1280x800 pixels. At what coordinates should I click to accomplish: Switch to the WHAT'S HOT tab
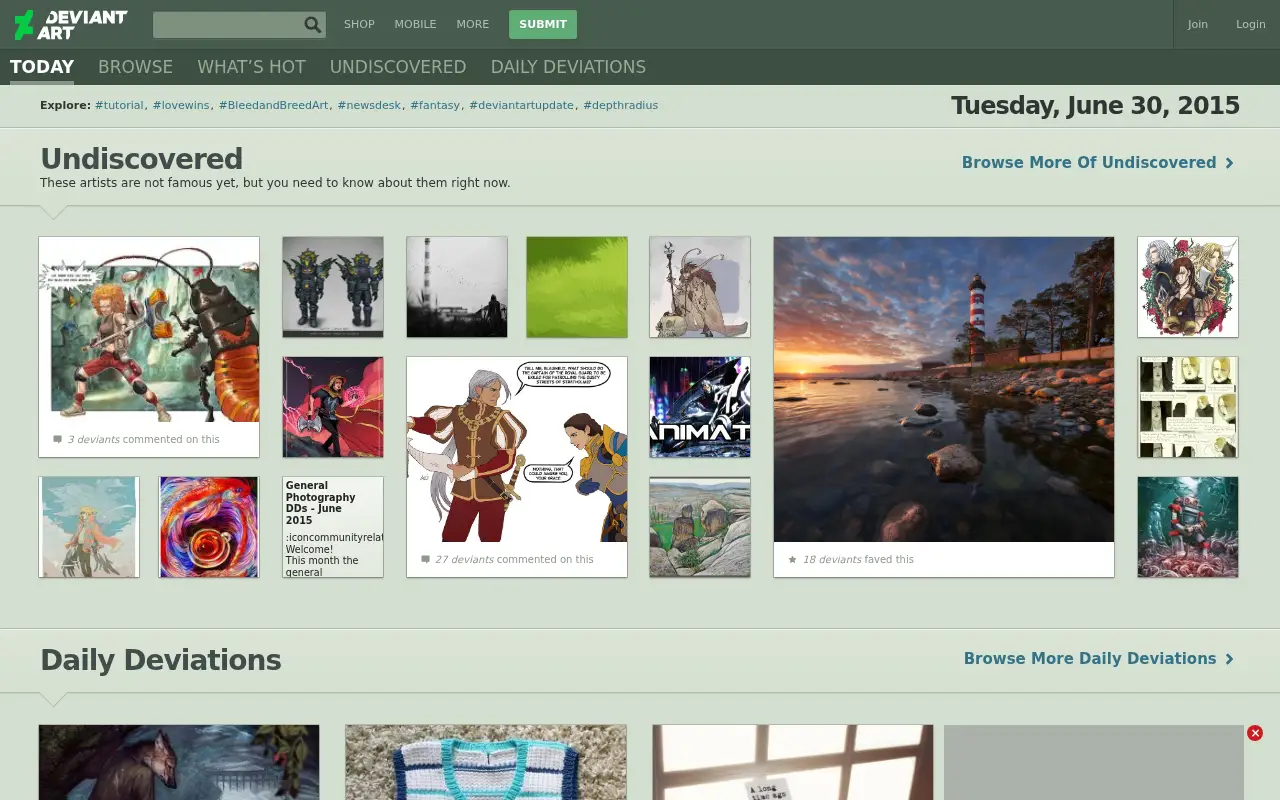pos(251,67)
